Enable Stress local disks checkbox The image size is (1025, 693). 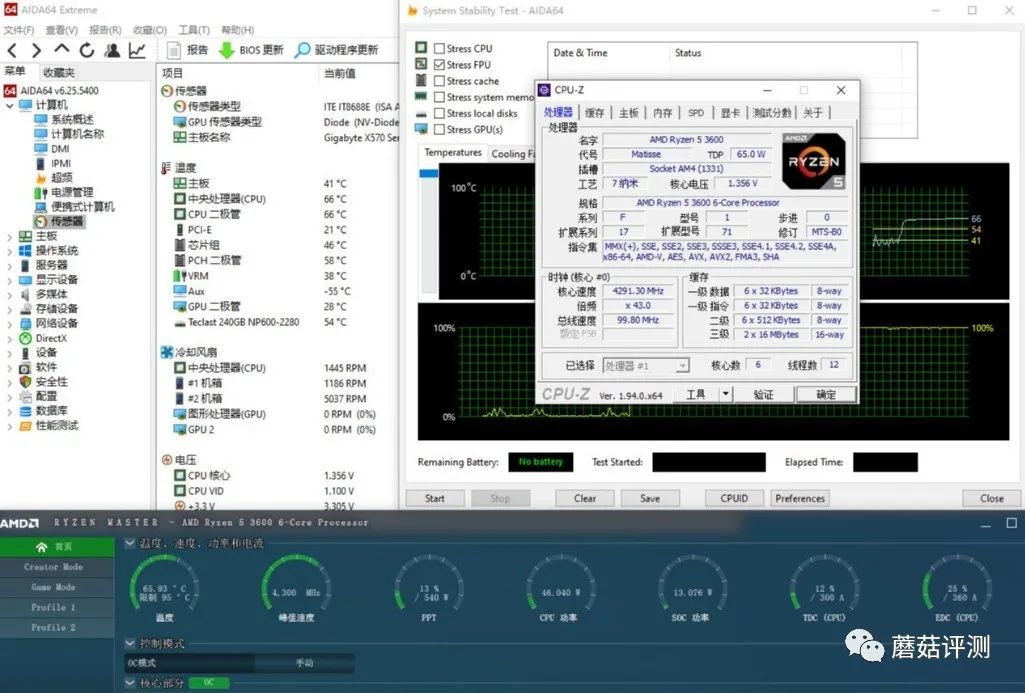pyautogui.click(x=440, y=113)
